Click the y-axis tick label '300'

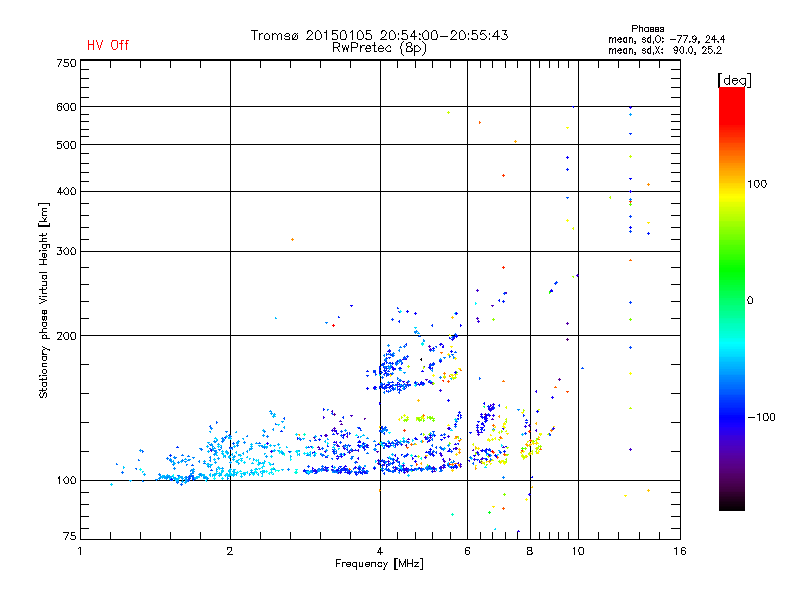(66, 251)
